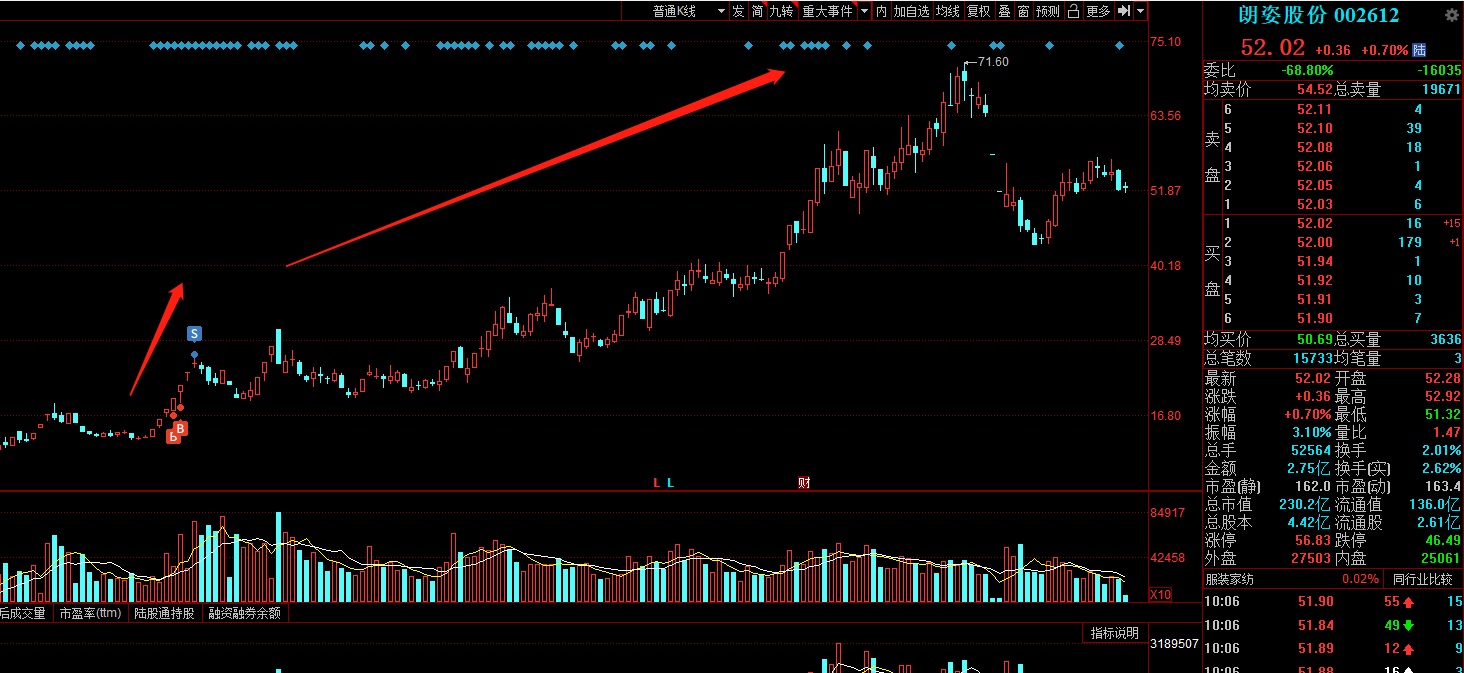
Task: Switch to 陆股通持股 indicator tab
Action: (x=165, y=613)
